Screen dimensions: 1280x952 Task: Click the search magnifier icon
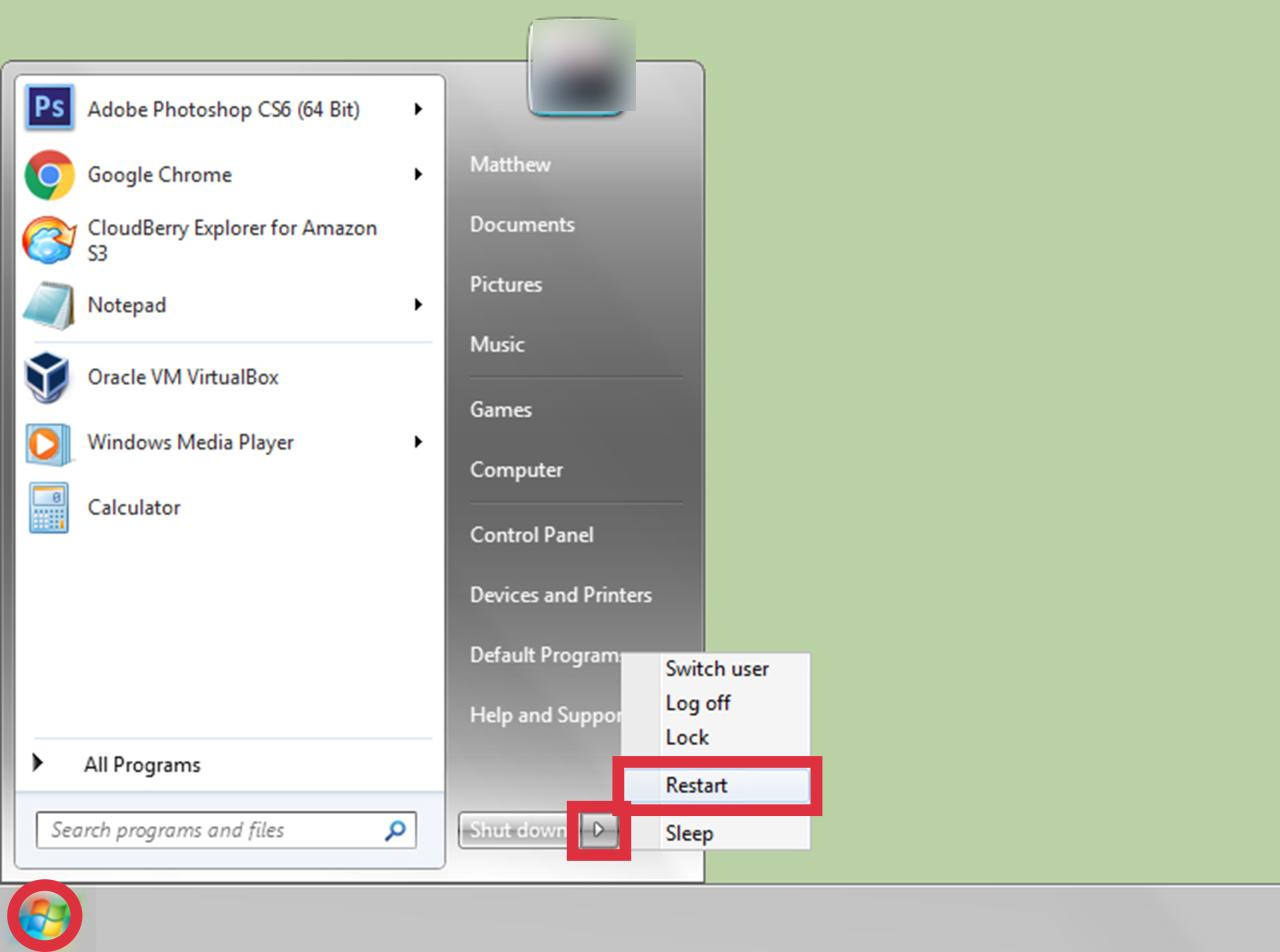click(x=395, y=830)
